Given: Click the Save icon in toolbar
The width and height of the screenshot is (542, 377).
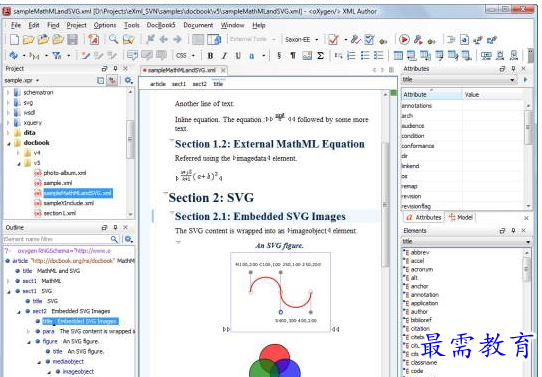Looking at the screenshot, I should [x=72, y=39].
